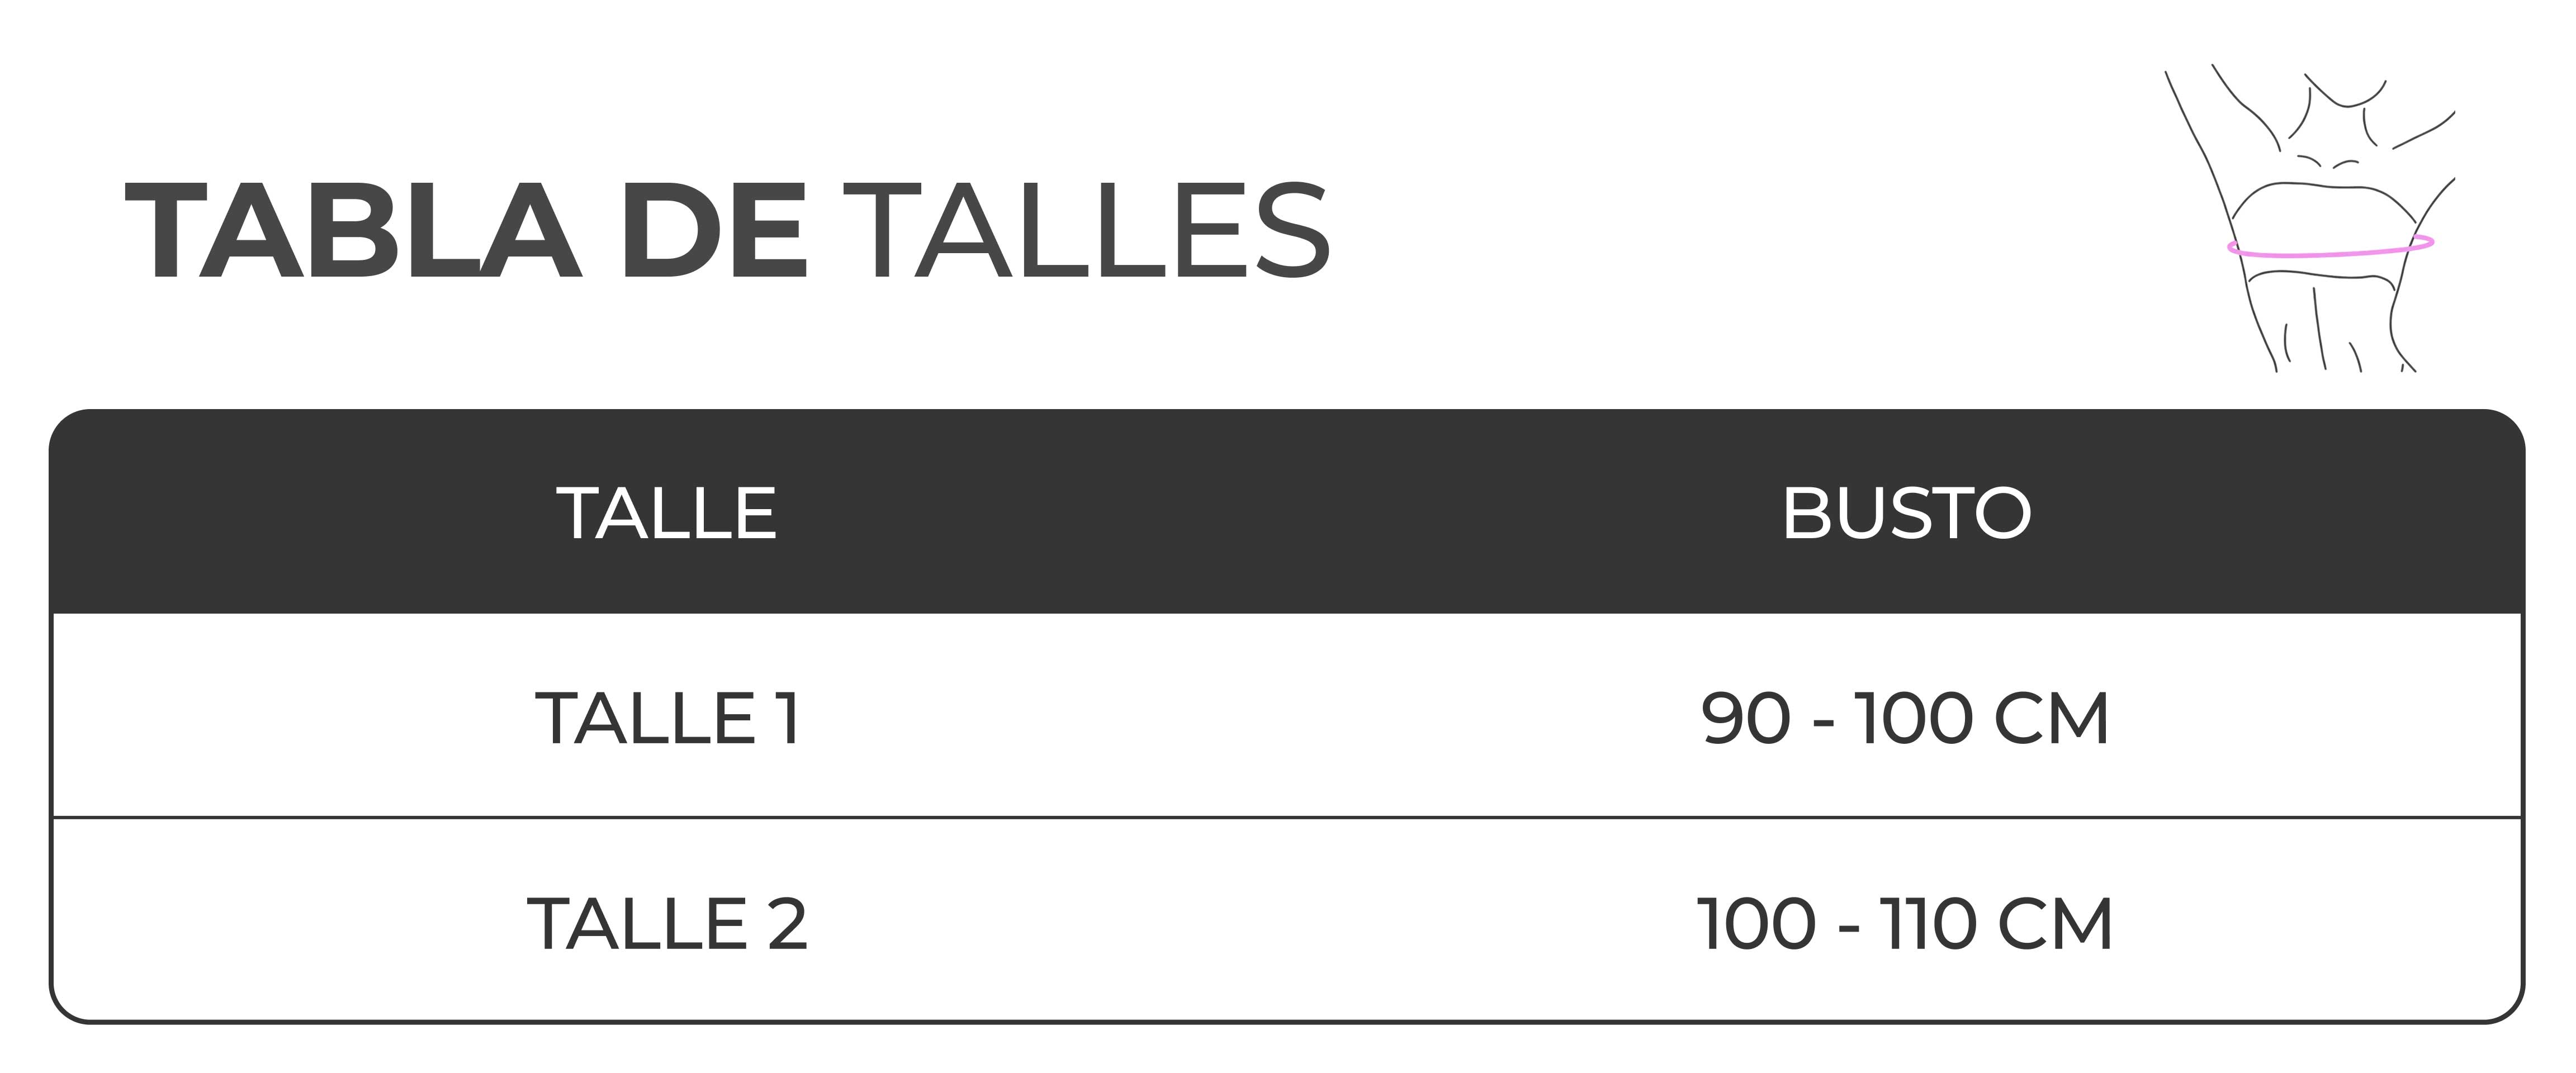Click the digit "2" in "TALLE 2"
Viewport: 2576px width, 1073px height.
[787, 924]
